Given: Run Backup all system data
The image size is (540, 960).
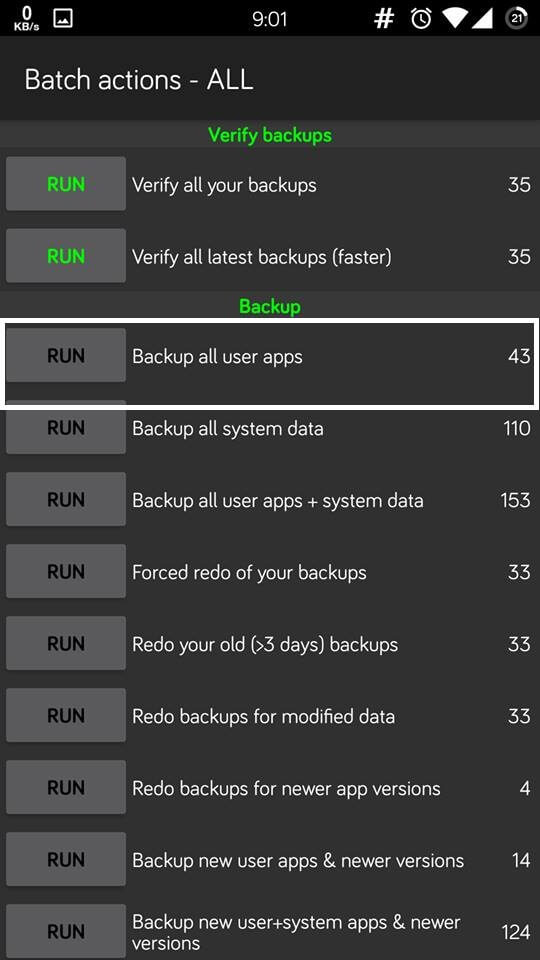Looking at the screenshot, I should coord(66,427).
